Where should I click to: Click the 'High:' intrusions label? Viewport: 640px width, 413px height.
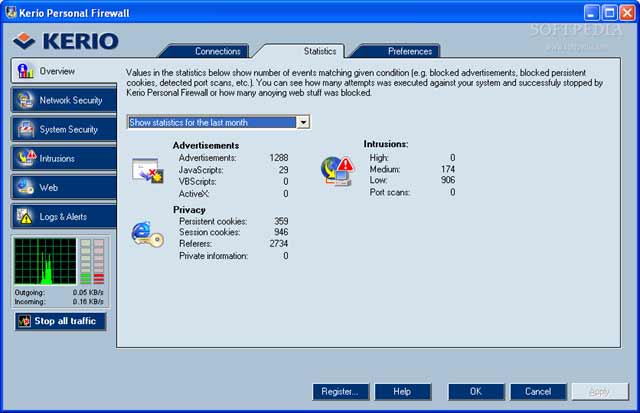(x=379, y=158)
